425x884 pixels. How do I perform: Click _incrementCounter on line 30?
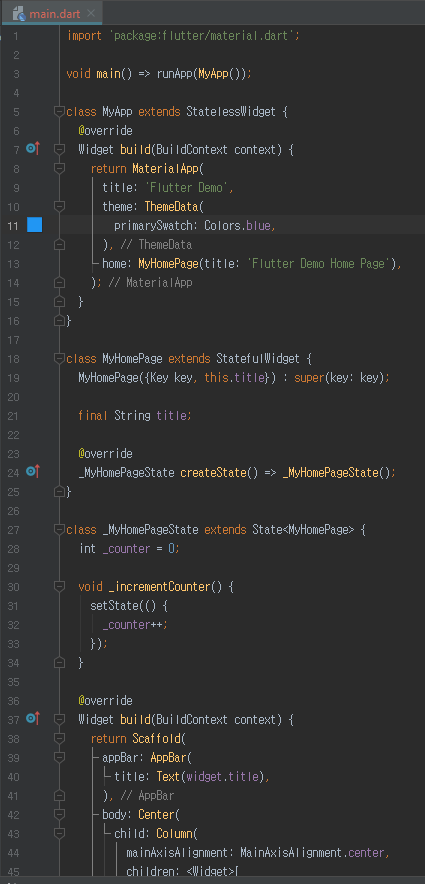click(x=158, y=586)
